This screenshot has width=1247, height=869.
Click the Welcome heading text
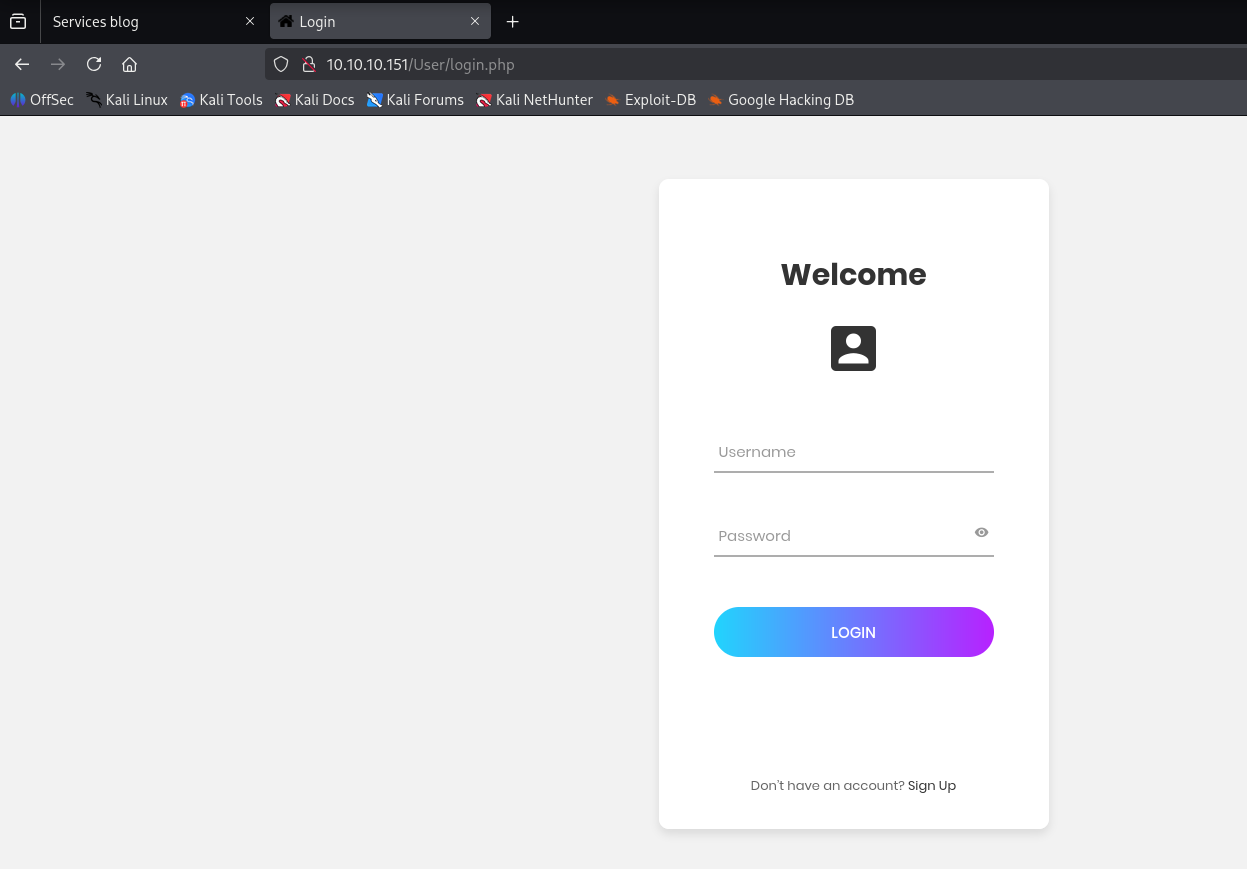(x=854, y=274)
